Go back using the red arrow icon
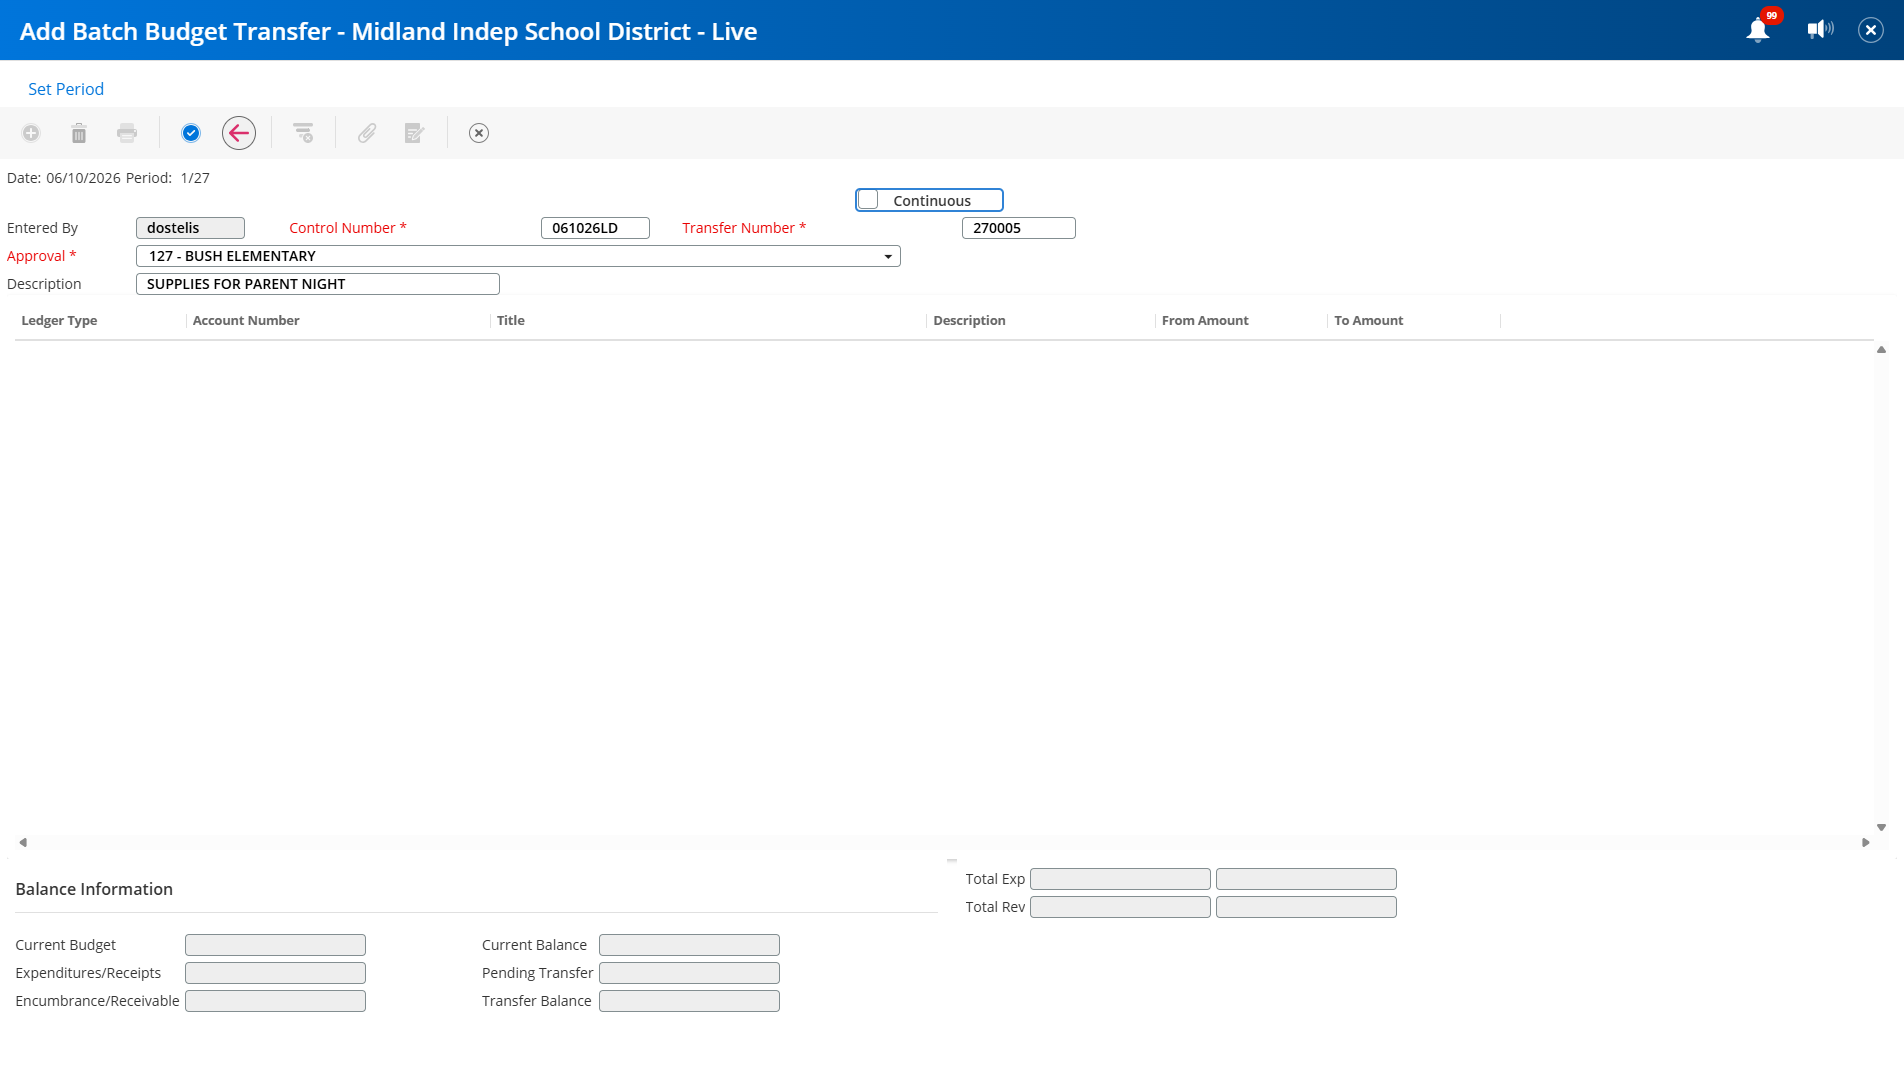Screen dimensions: 1904x1078 [x=239, y=133]
